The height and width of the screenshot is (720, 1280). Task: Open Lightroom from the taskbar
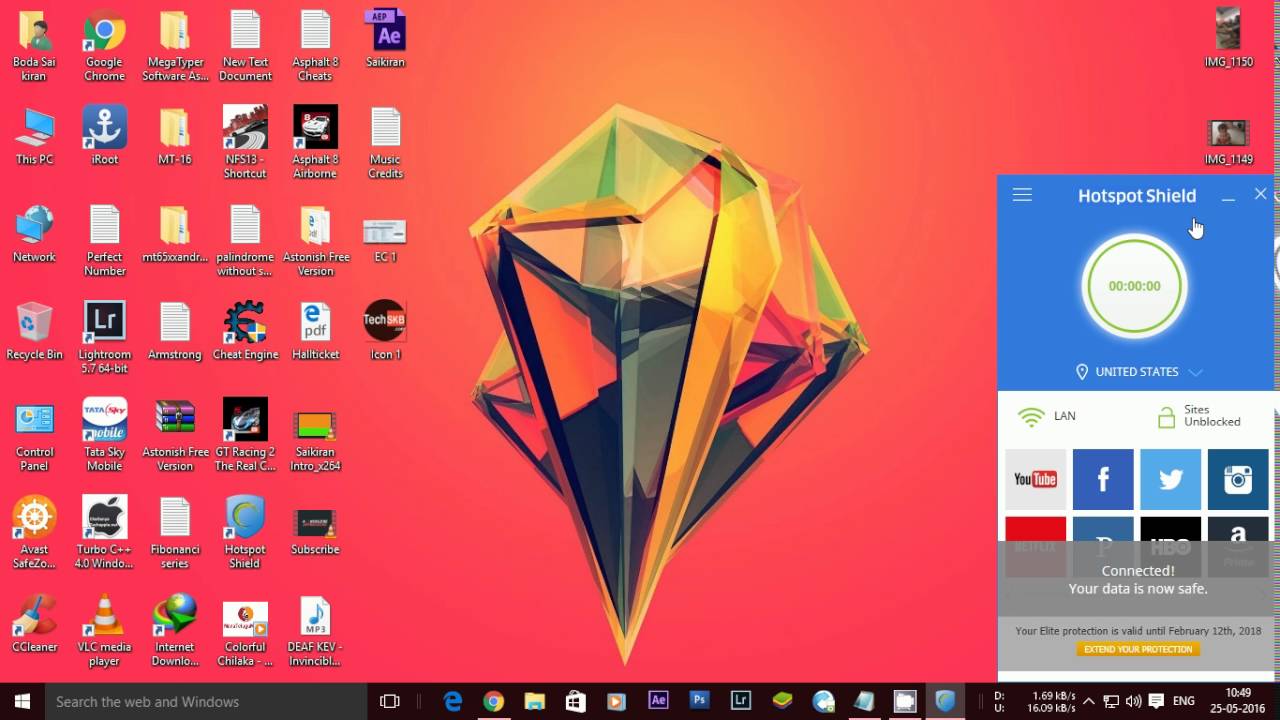click(x=741, y=702)
